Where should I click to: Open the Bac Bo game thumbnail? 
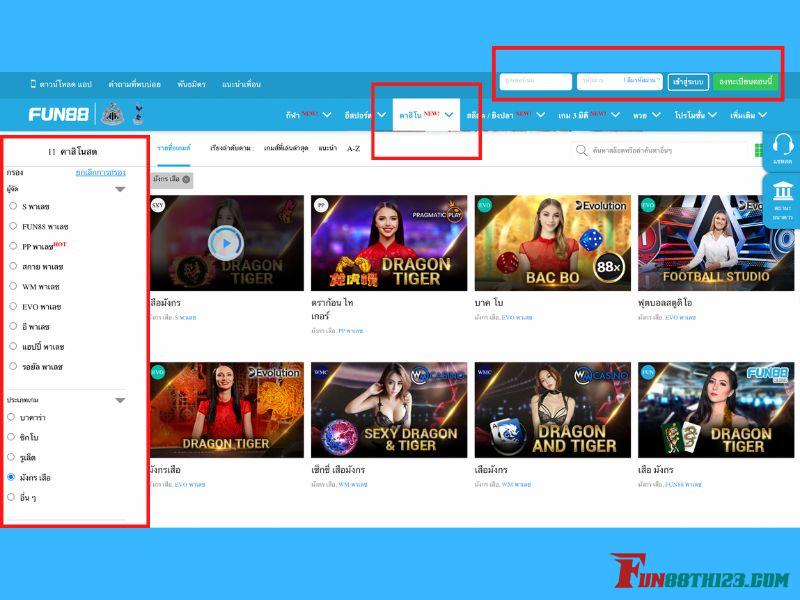click(553, 243)
